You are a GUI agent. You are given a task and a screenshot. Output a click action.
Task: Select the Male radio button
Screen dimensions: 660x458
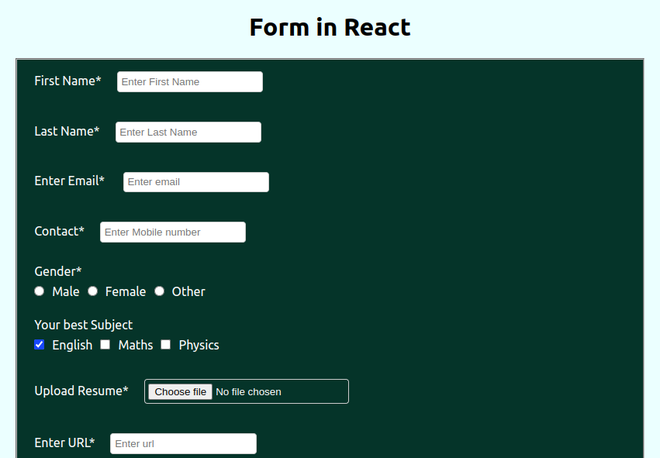click(39, 291)
